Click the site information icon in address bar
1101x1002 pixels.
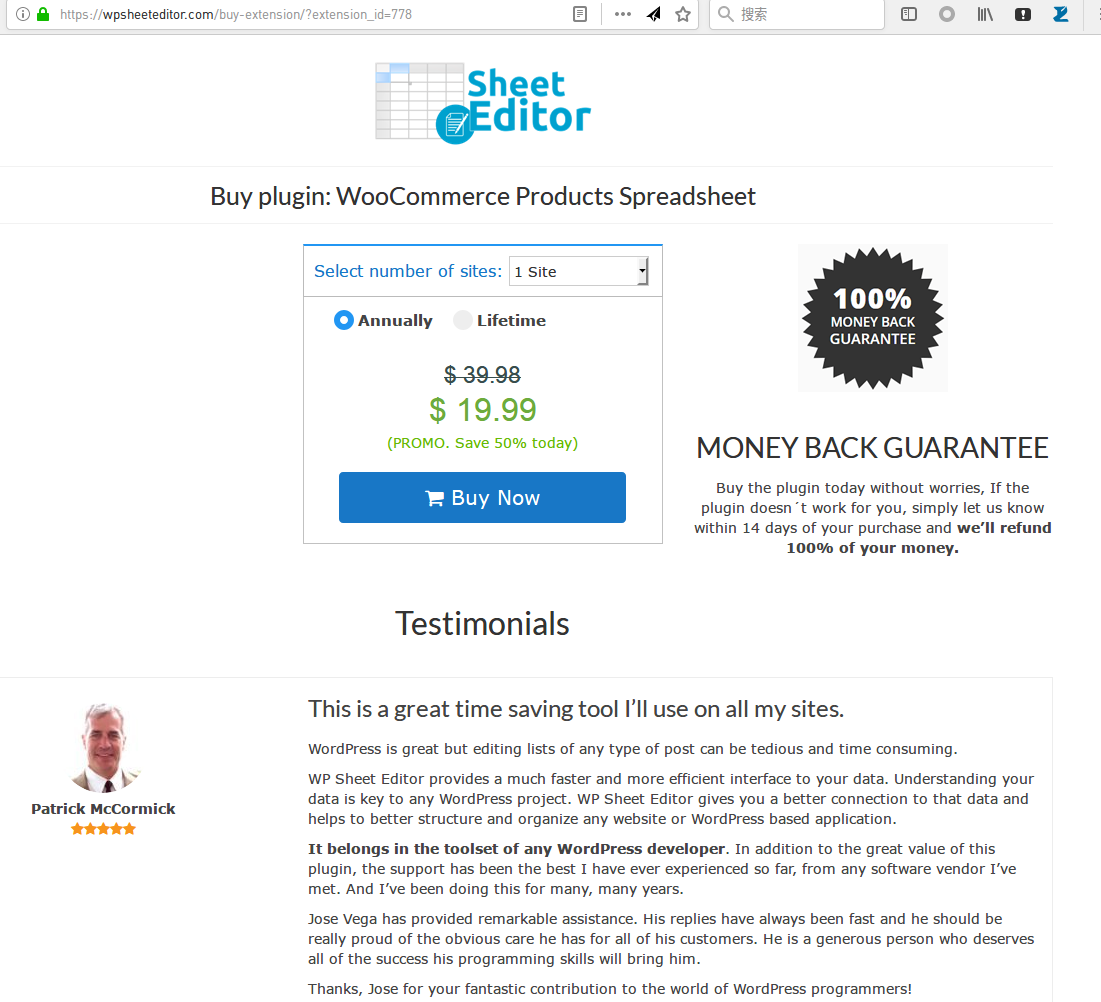tap(22, 14)
